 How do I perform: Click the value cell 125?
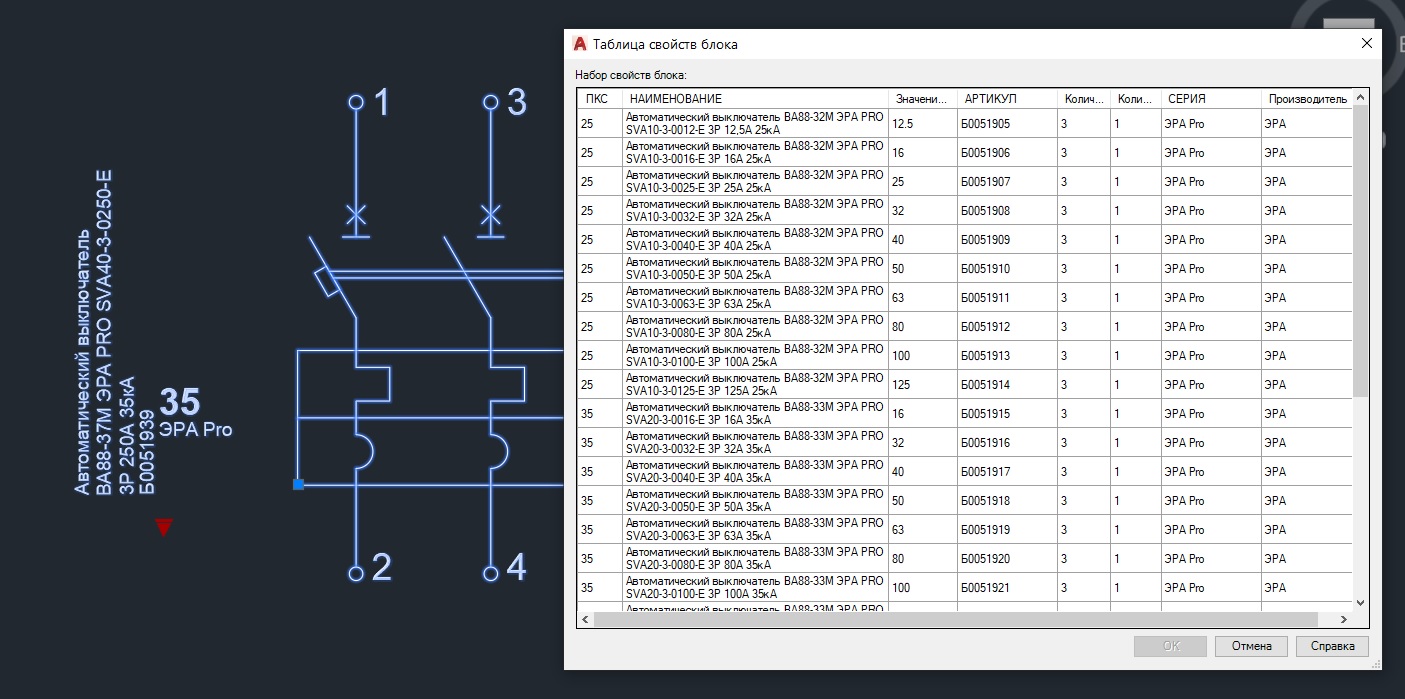click(923, 385)
